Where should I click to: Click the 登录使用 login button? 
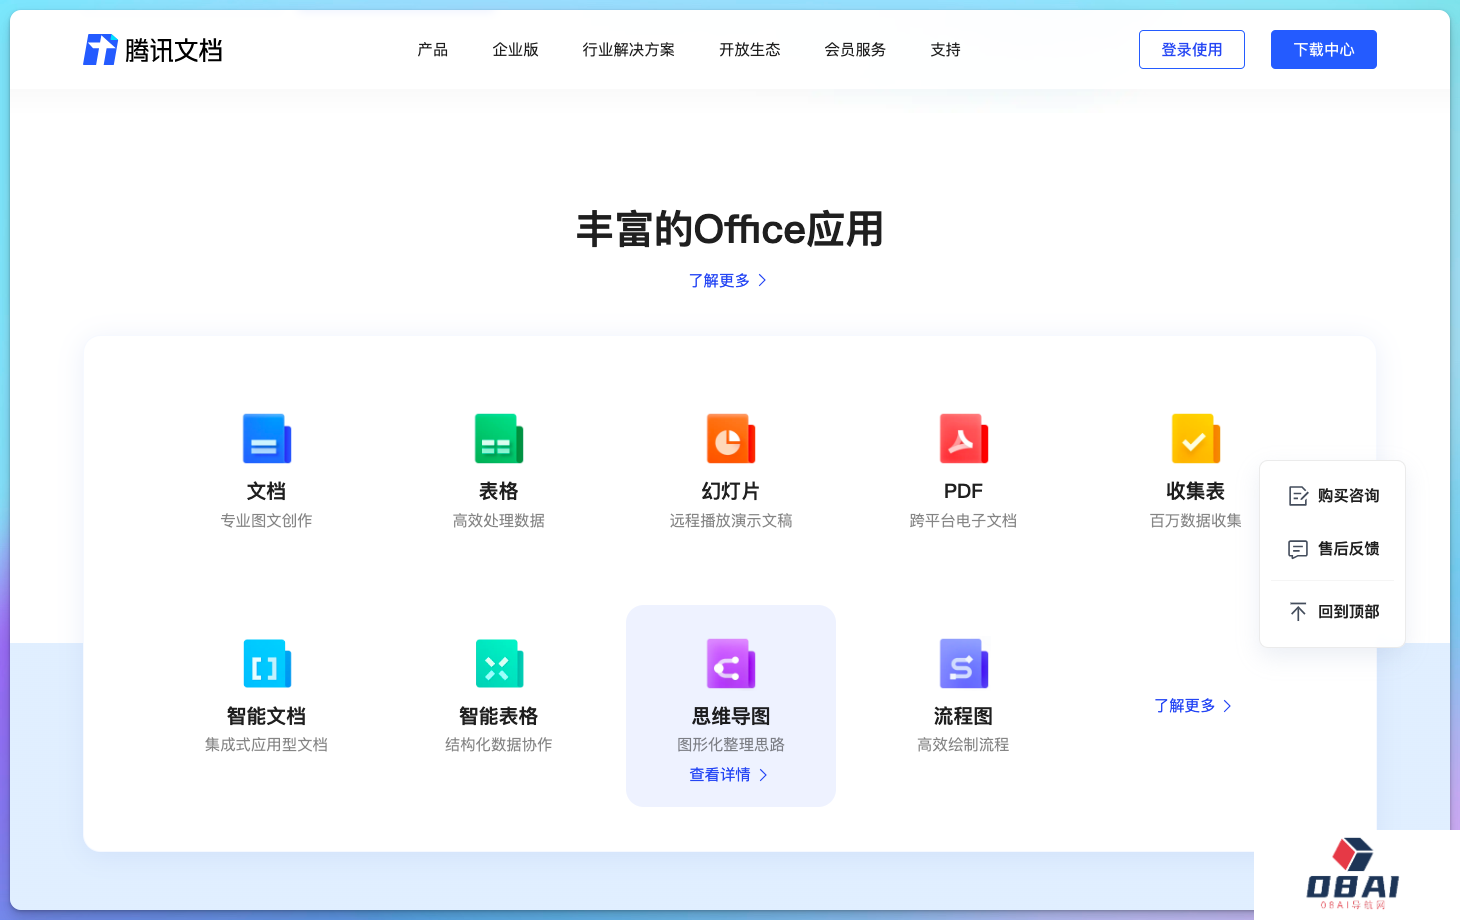pyautogui.click(x=1191, y=50)
